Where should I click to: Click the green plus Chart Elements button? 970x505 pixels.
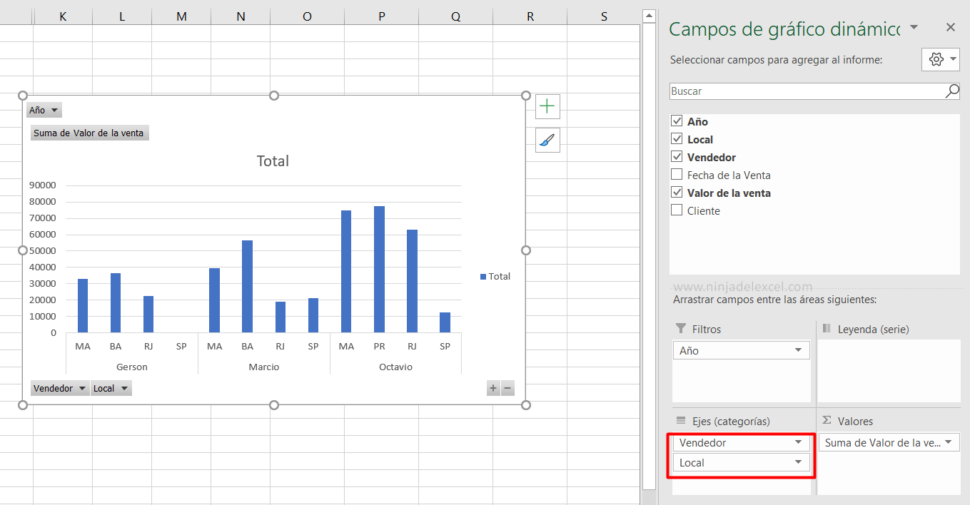(x=548, y=106)
